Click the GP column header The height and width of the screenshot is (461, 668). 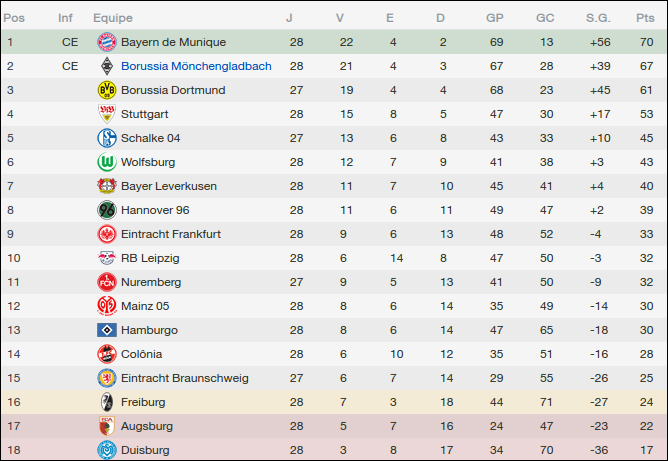494,18
